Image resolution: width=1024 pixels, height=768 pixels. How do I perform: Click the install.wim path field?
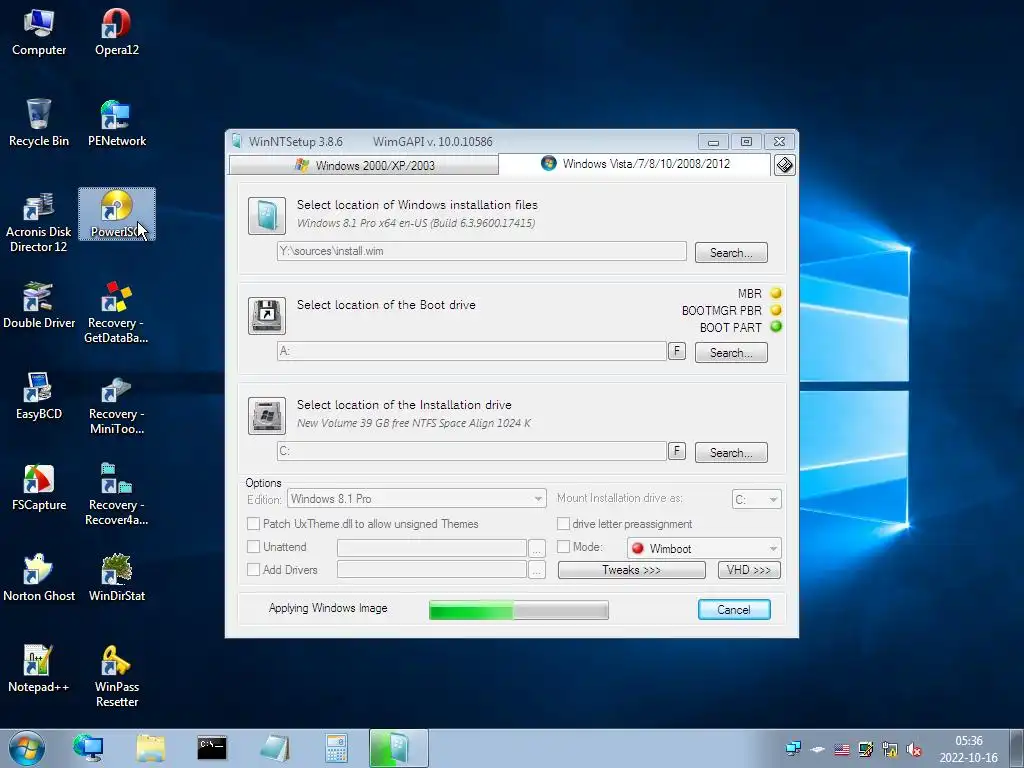(x=481, y=251)
